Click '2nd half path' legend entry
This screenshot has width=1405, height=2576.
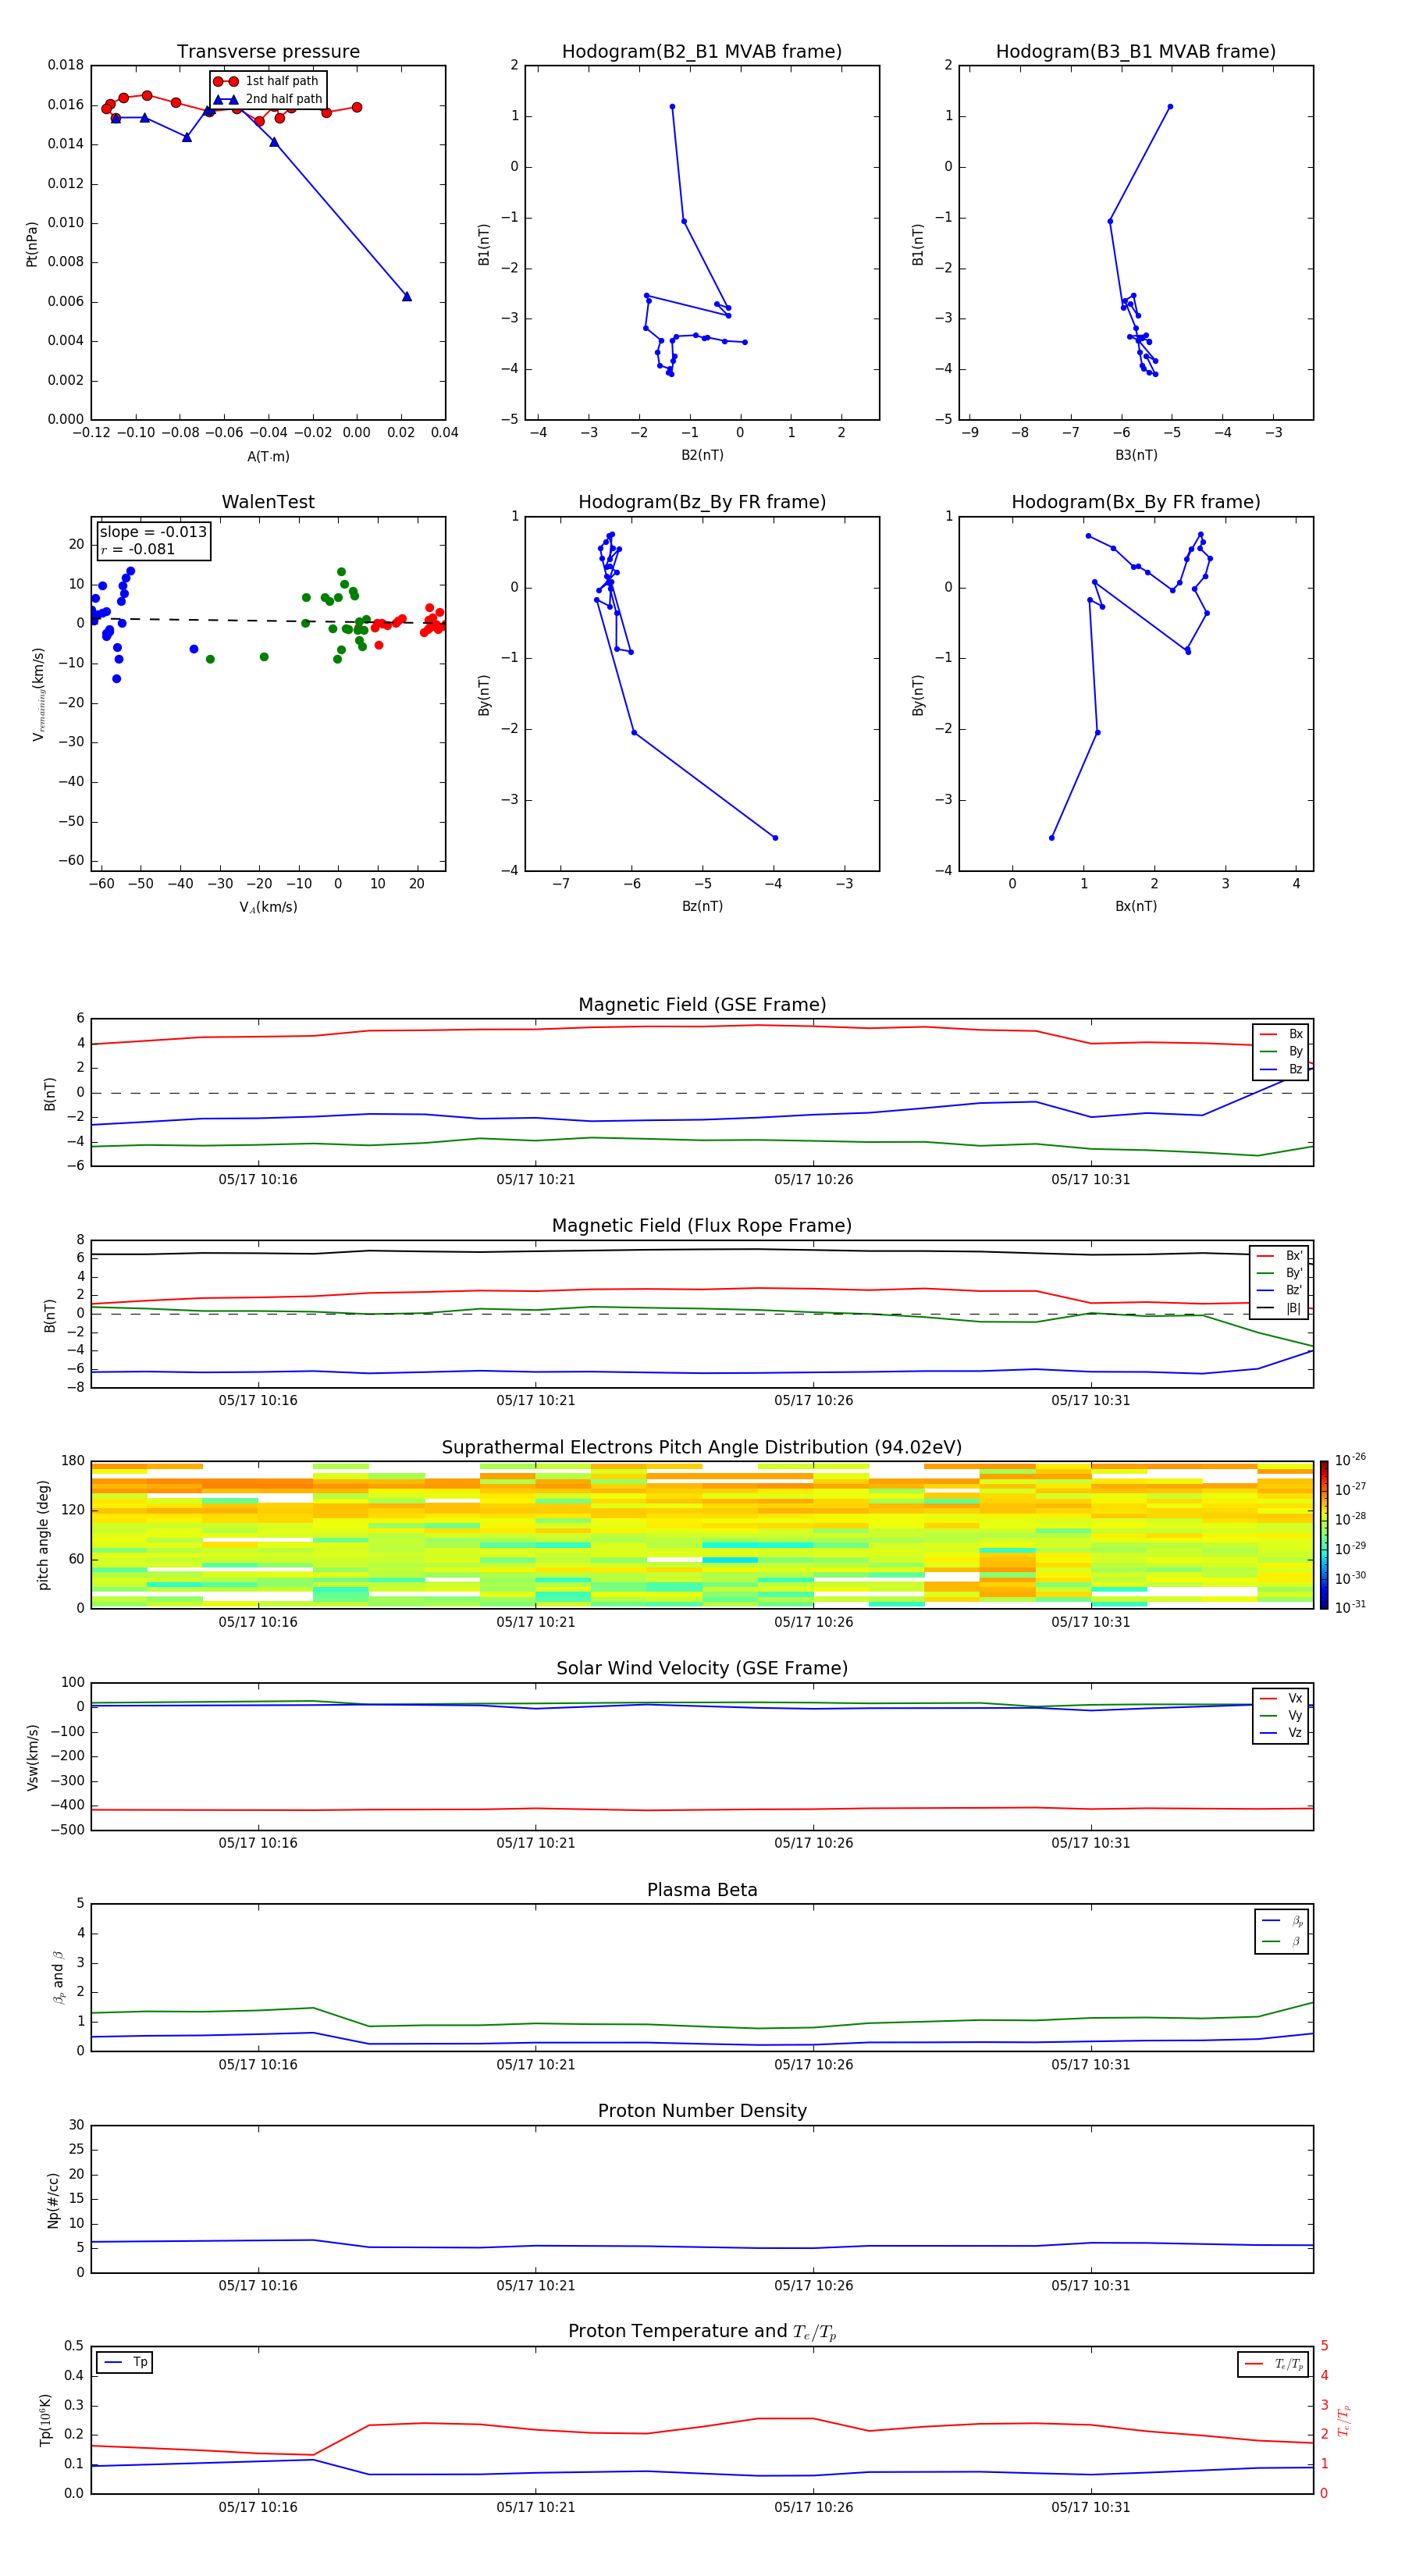(x=269, y=99)
